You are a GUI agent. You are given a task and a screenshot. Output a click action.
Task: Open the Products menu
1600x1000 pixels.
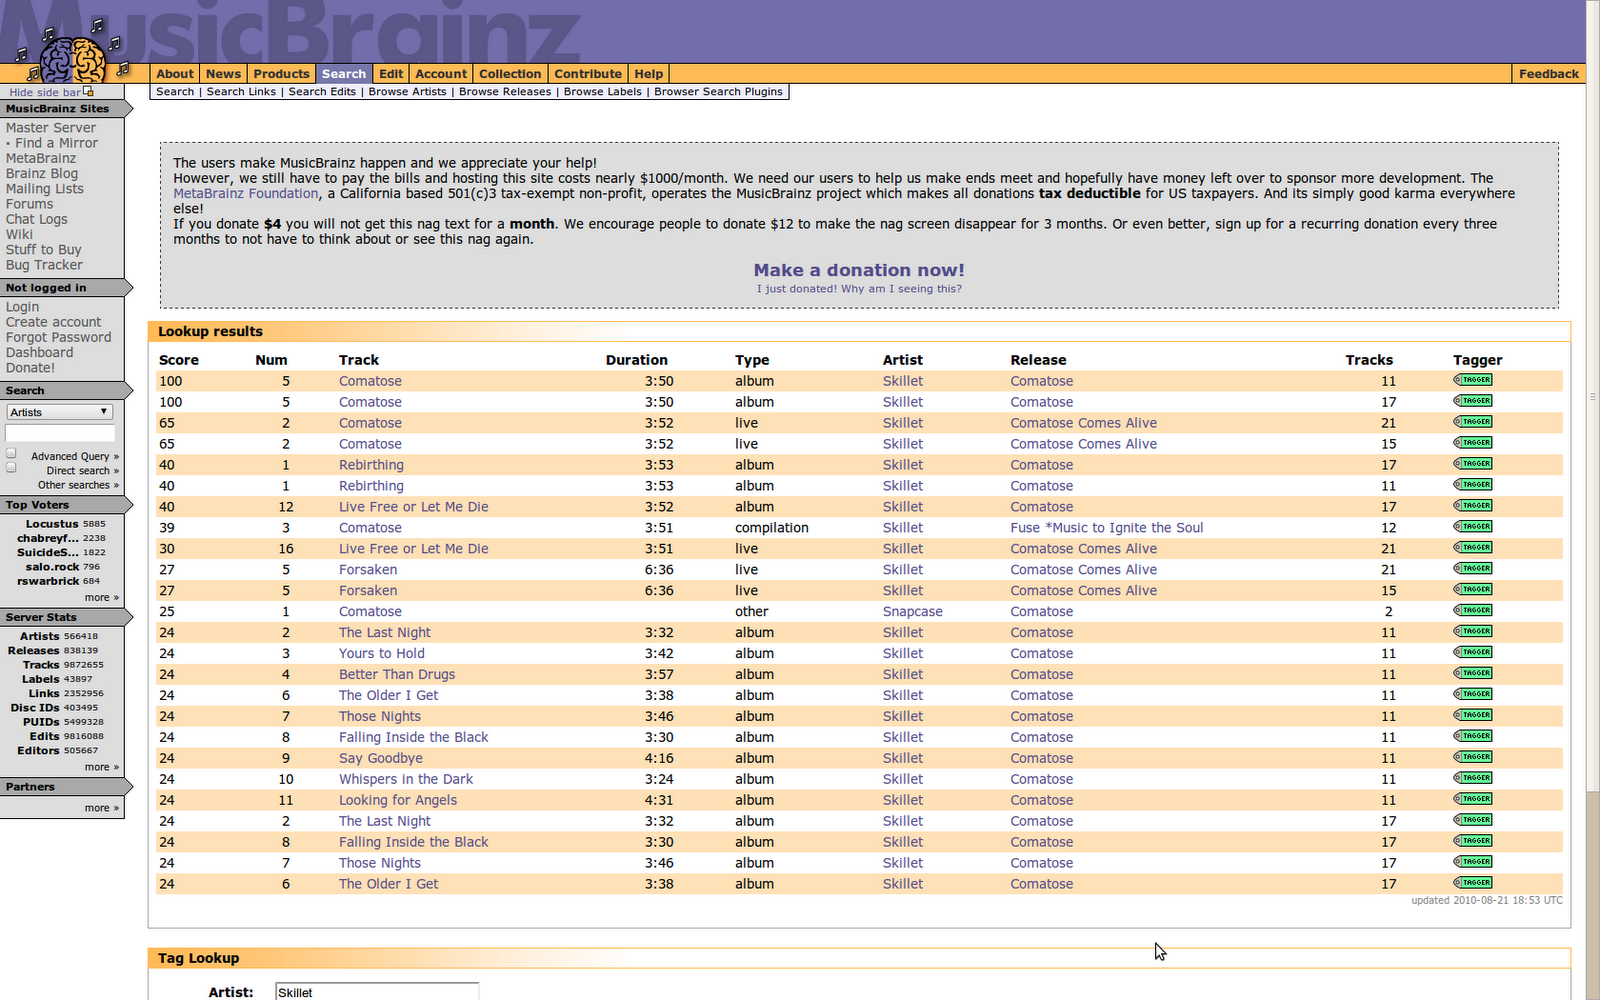click(281, 74)
